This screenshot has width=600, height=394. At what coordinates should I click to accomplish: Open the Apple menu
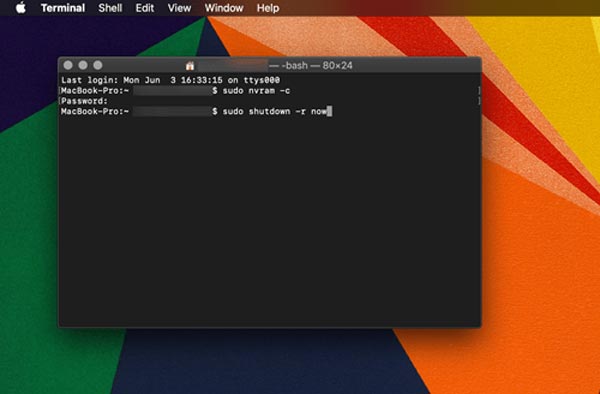[21, 7]
